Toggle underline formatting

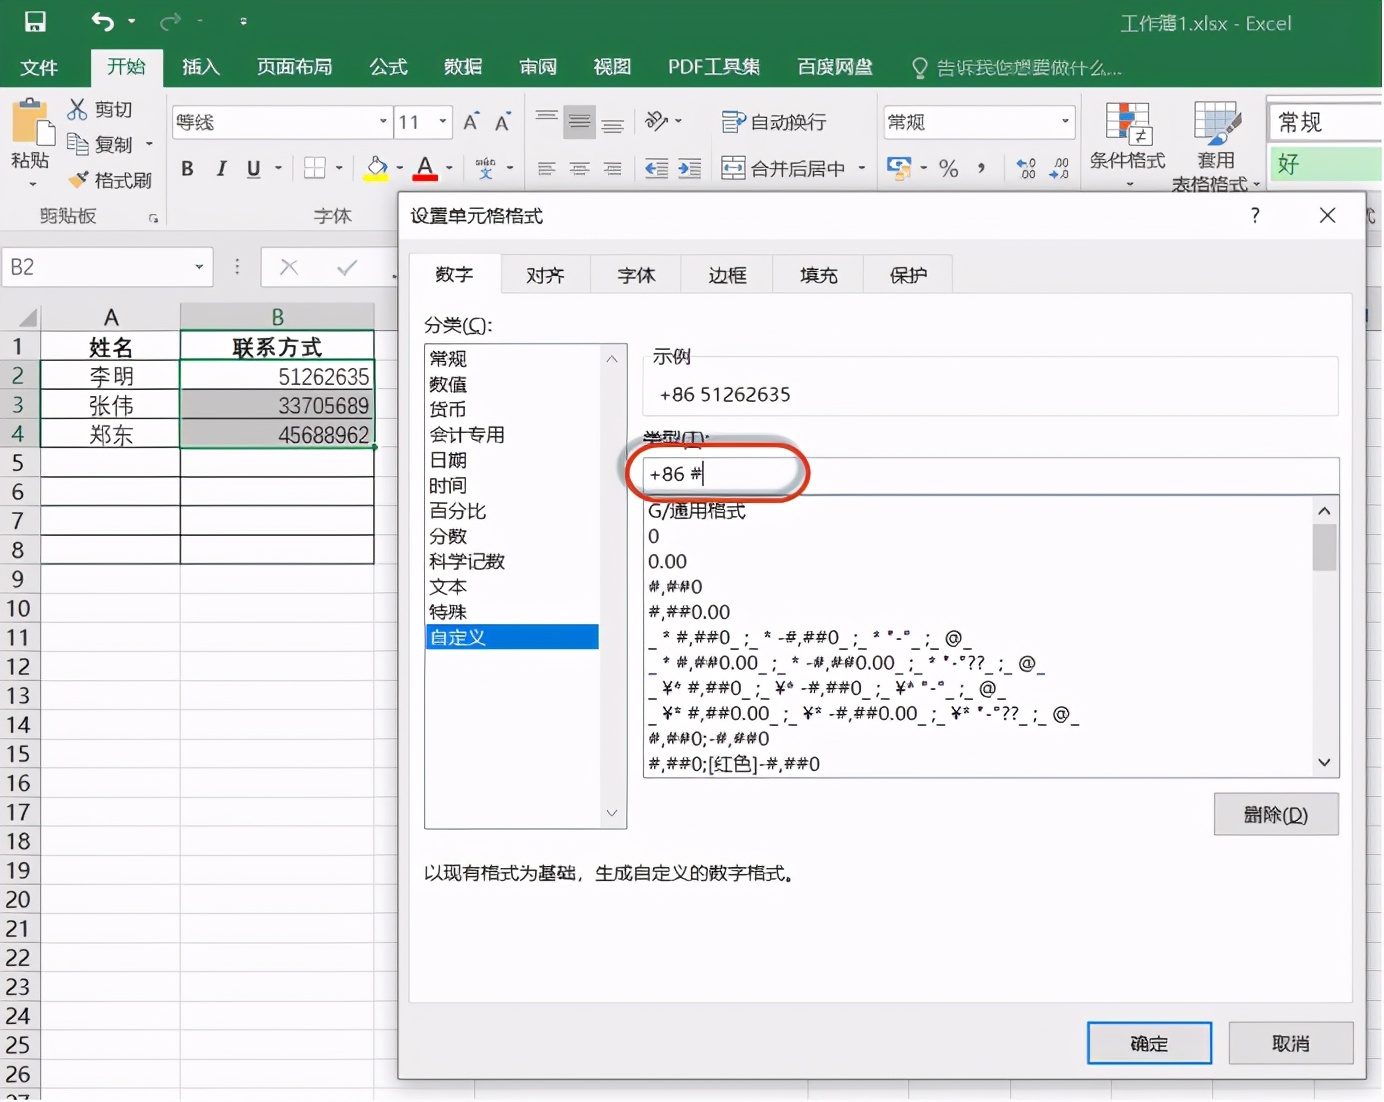click(254, 169)
